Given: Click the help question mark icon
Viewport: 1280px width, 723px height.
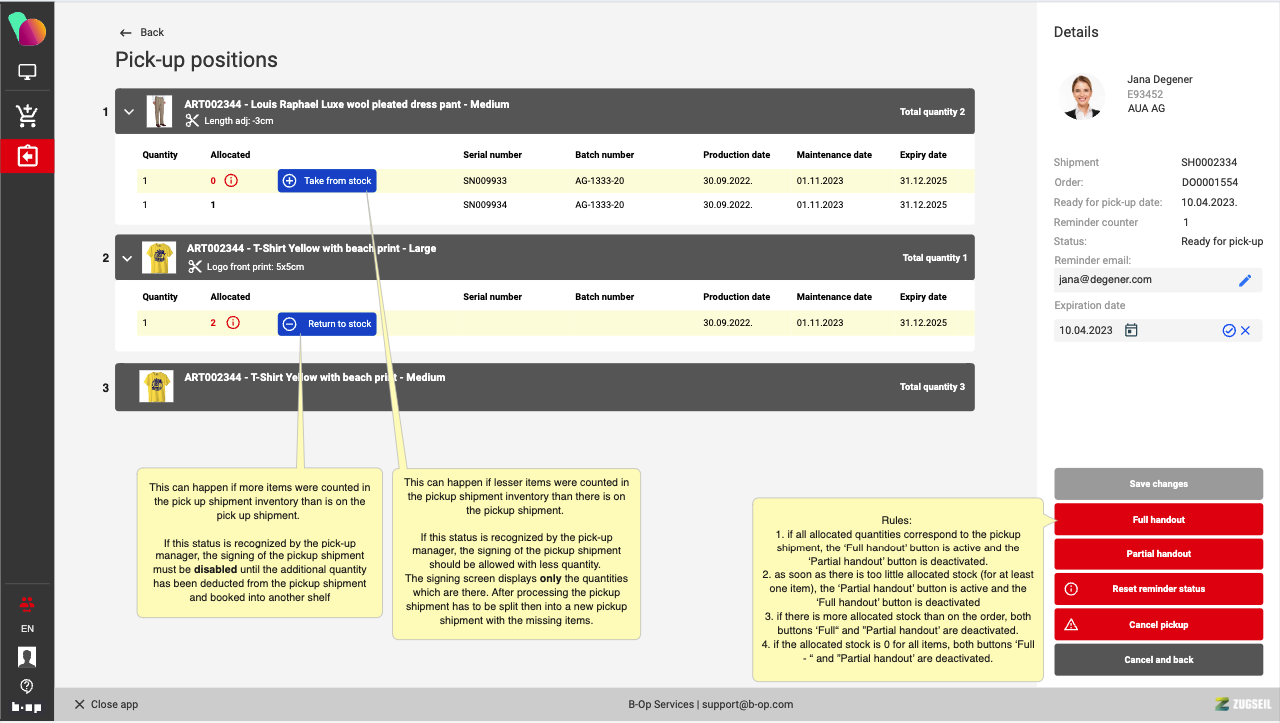Looking at the screenshot, I should click(27, 686).
